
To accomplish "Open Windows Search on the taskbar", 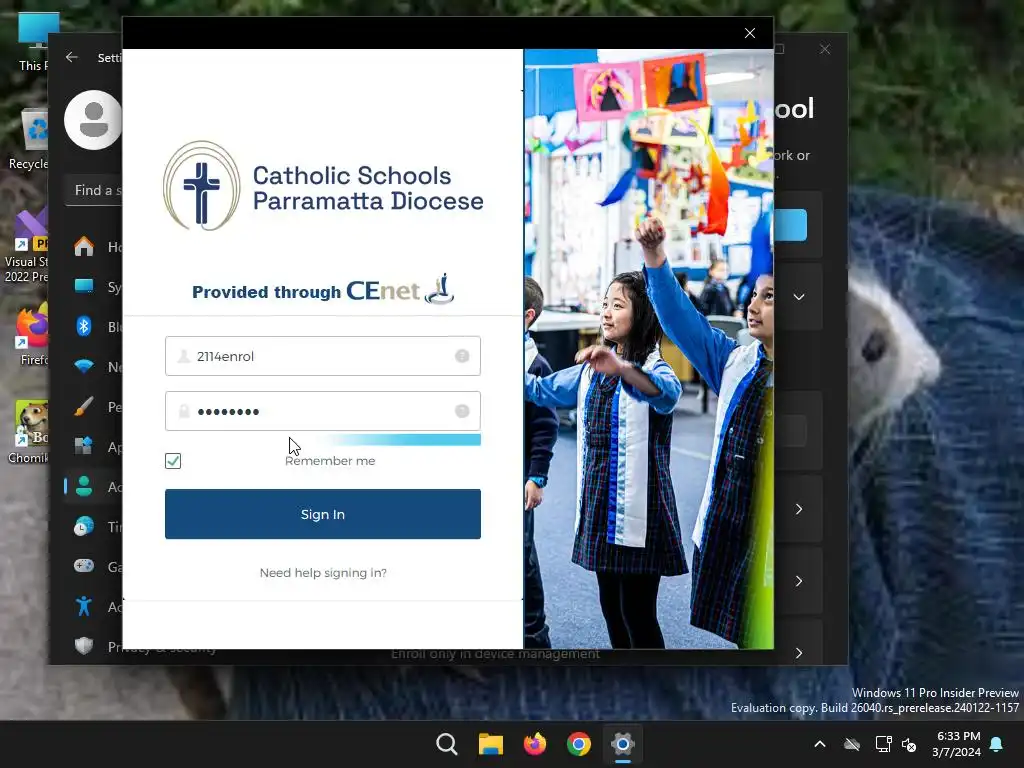I will click(x=447, y=744).
